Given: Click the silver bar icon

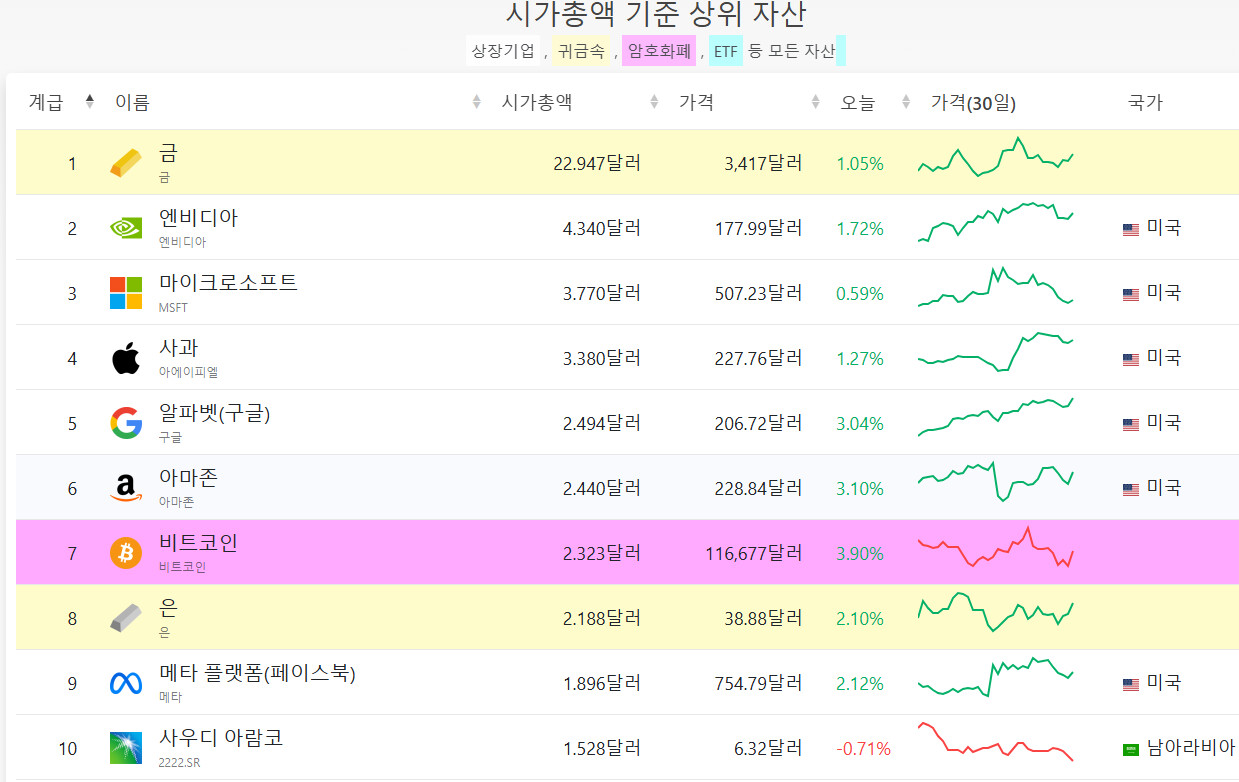Looking at the screenshot, I should click(x=126, y=618).
